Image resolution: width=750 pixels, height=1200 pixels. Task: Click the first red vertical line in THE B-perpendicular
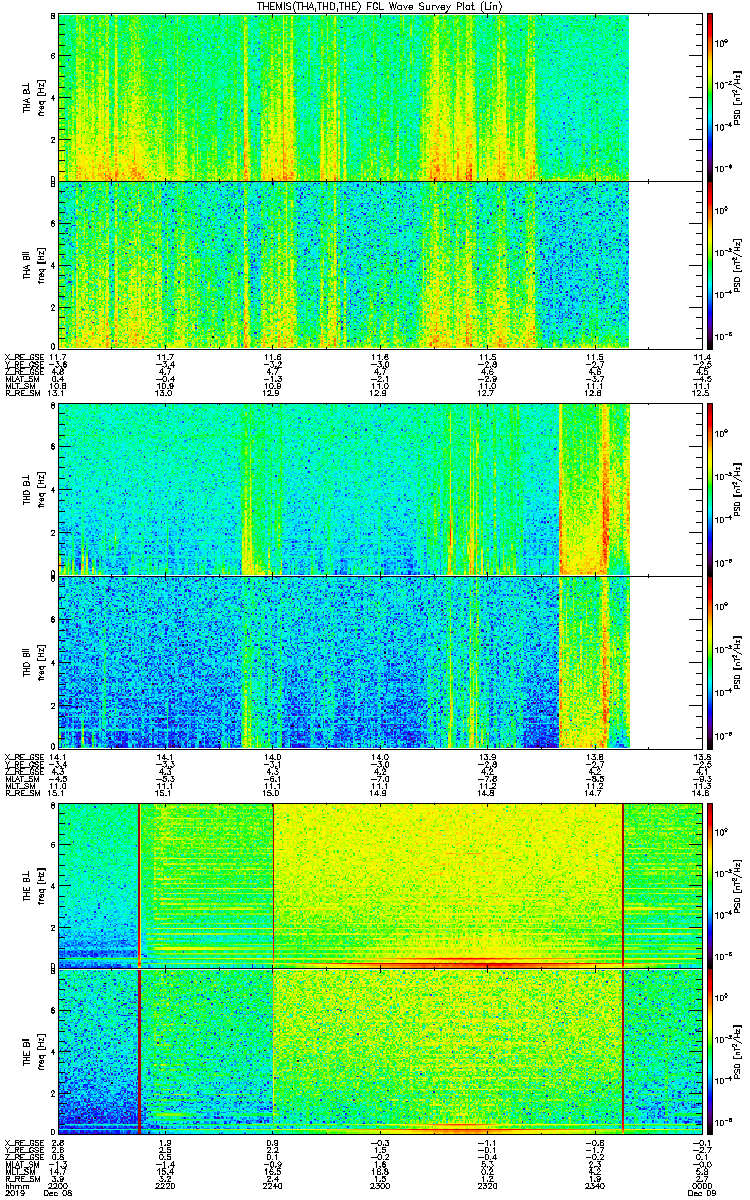click(x=139, y=884)
